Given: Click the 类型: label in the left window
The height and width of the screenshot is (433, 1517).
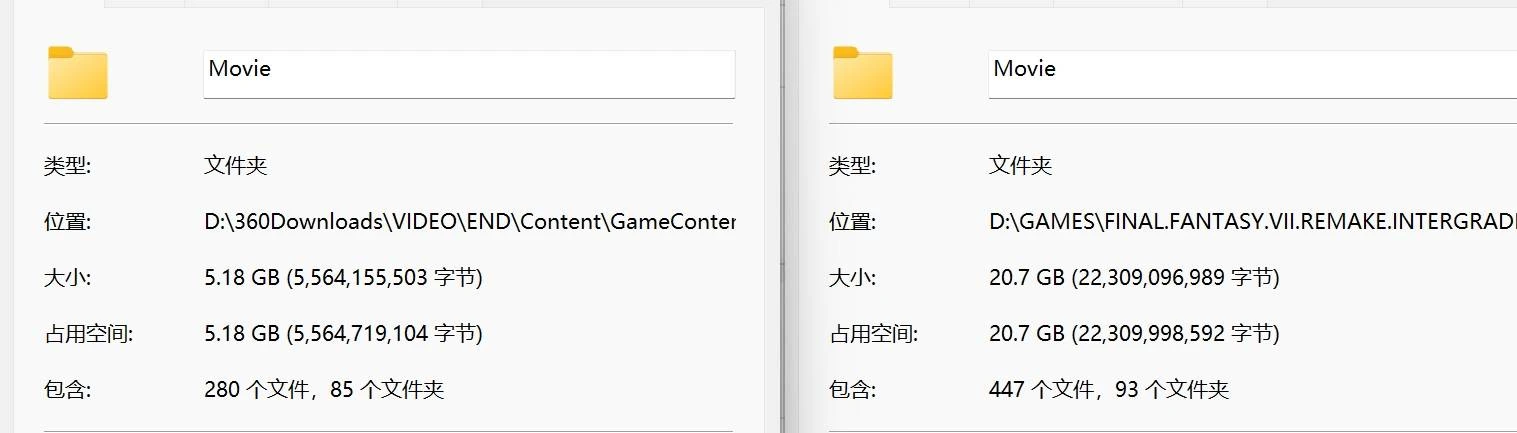Looking at the screenshot, I should tap(67, 166).
